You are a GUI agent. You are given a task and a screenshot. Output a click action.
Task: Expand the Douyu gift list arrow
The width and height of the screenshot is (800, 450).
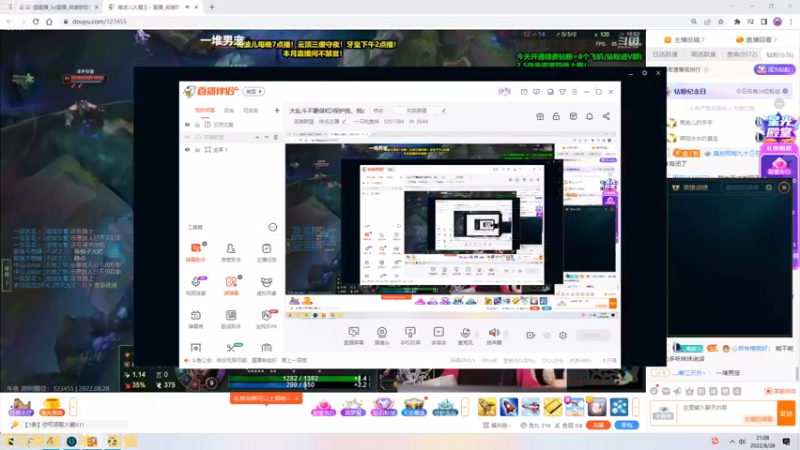tap(635, 407)
